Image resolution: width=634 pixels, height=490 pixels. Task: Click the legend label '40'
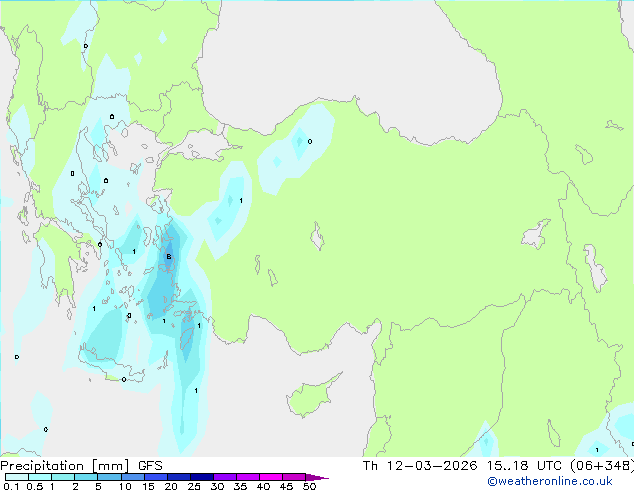pos(263,486)
